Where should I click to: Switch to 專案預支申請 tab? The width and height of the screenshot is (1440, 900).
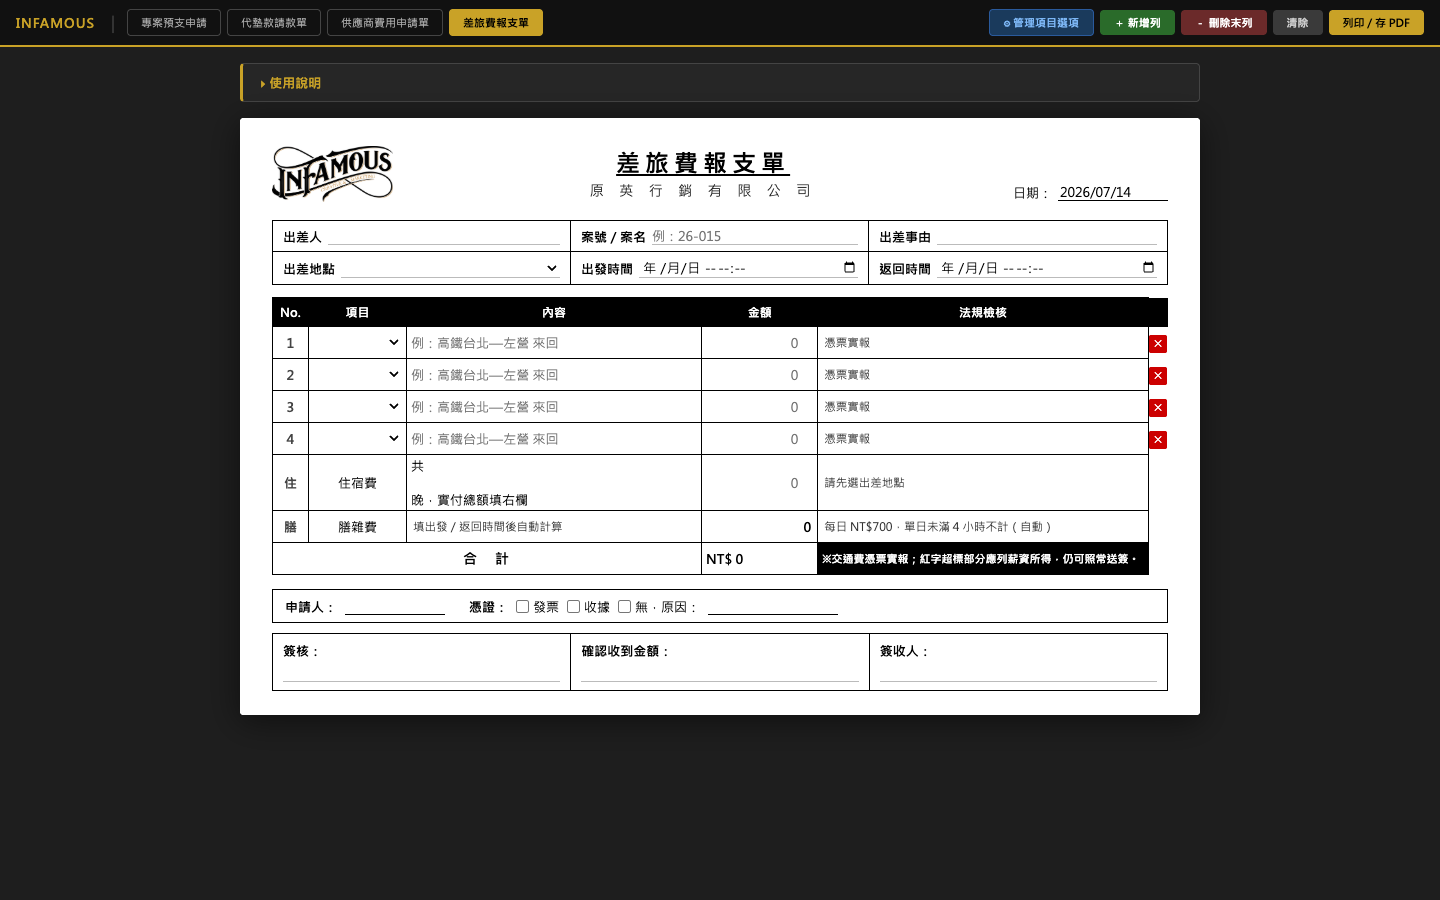point(174,23)
